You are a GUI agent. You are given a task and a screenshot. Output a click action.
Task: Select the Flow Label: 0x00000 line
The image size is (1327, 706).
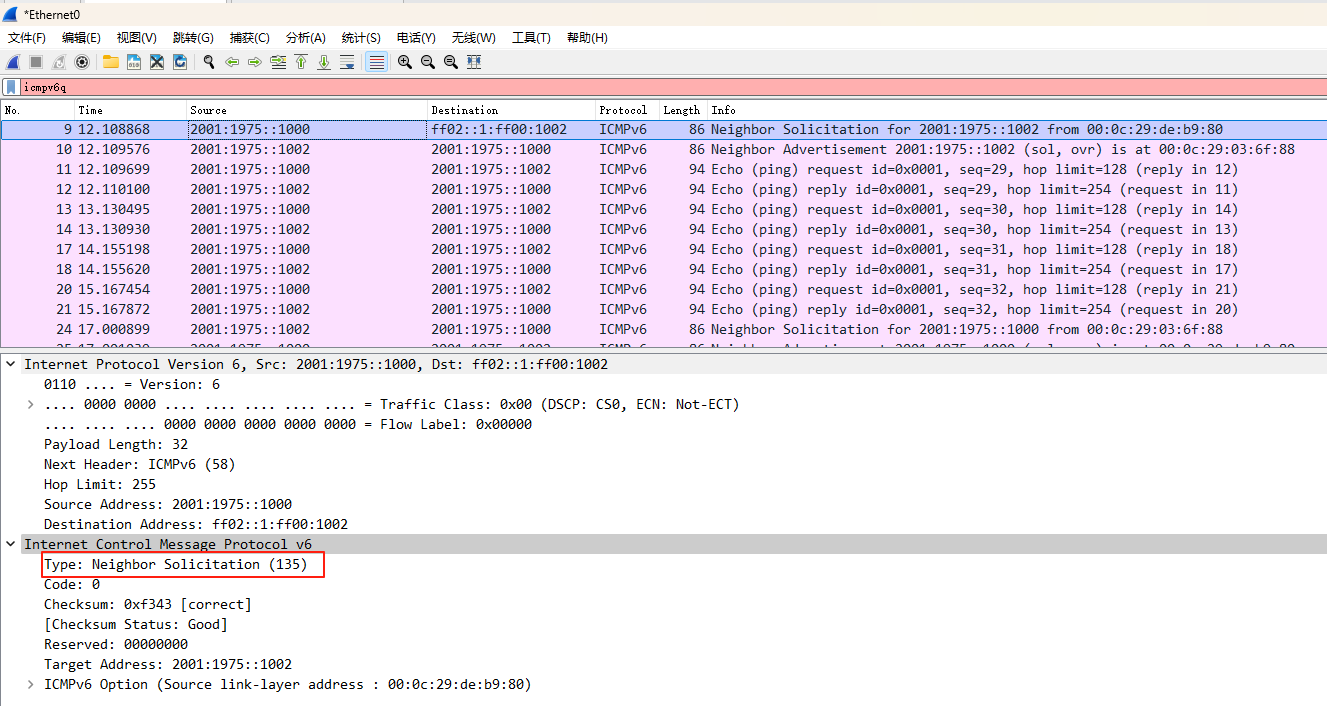pyautogui.click(x=288, y=424)
